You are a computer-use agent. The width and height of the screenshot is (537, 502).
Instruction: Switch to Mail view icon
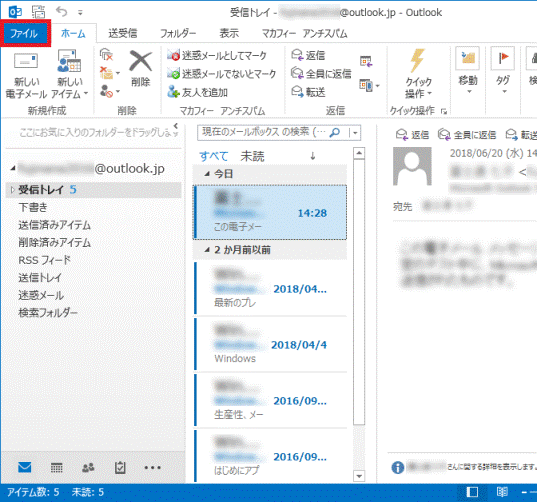pyautogui.click(x=25, y=467)
